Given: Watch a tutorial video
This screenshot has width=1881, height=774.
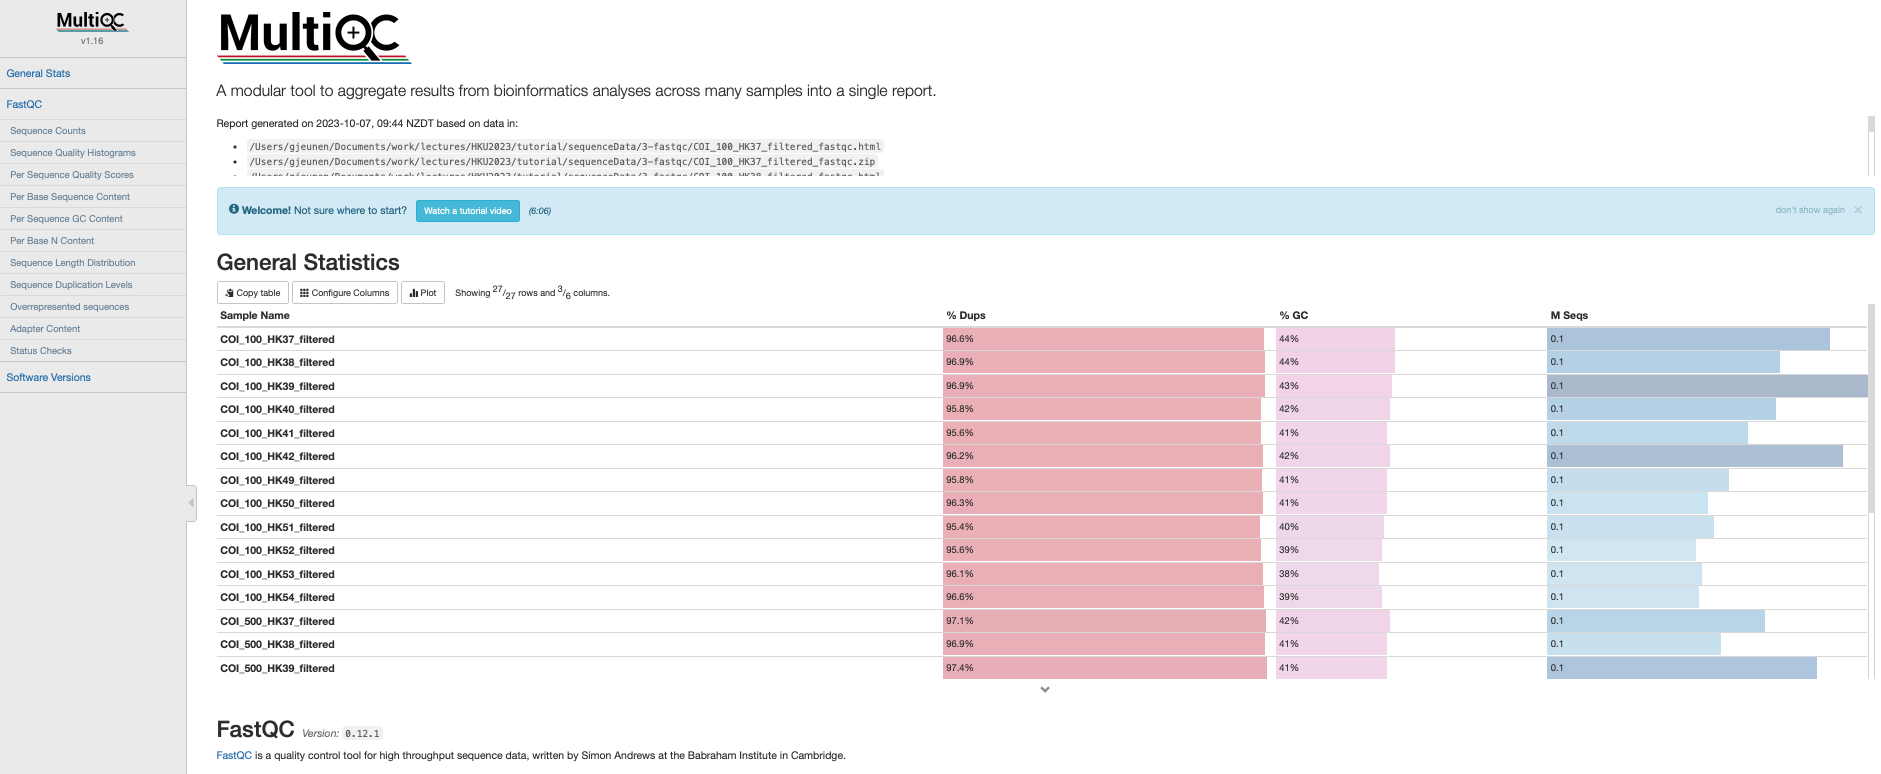Looking at the screenshot, I should 467,211.
